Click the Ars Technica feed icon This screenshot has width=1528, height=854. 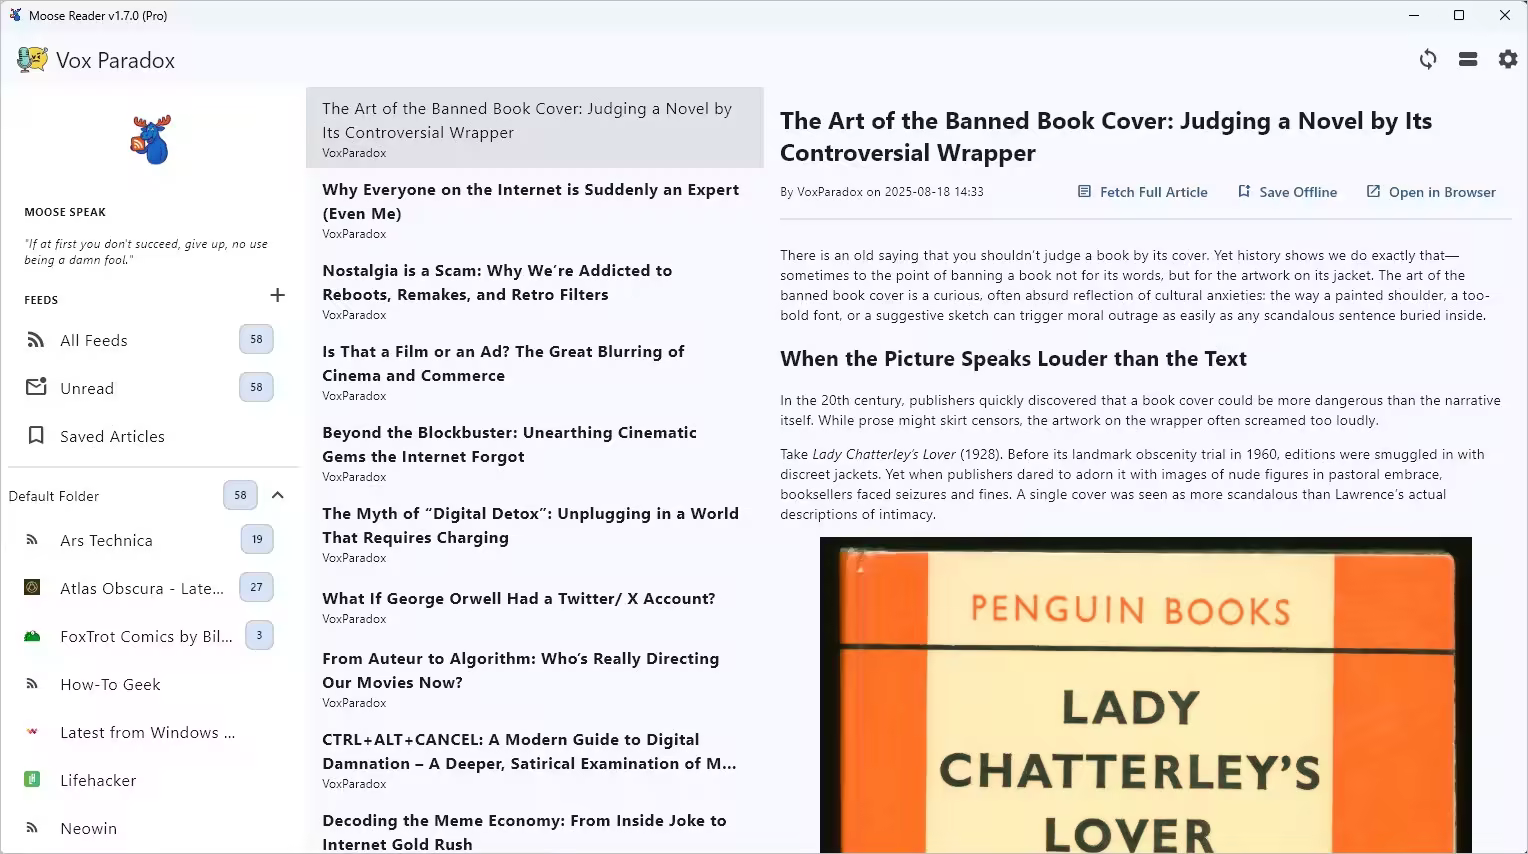(32, 540)
